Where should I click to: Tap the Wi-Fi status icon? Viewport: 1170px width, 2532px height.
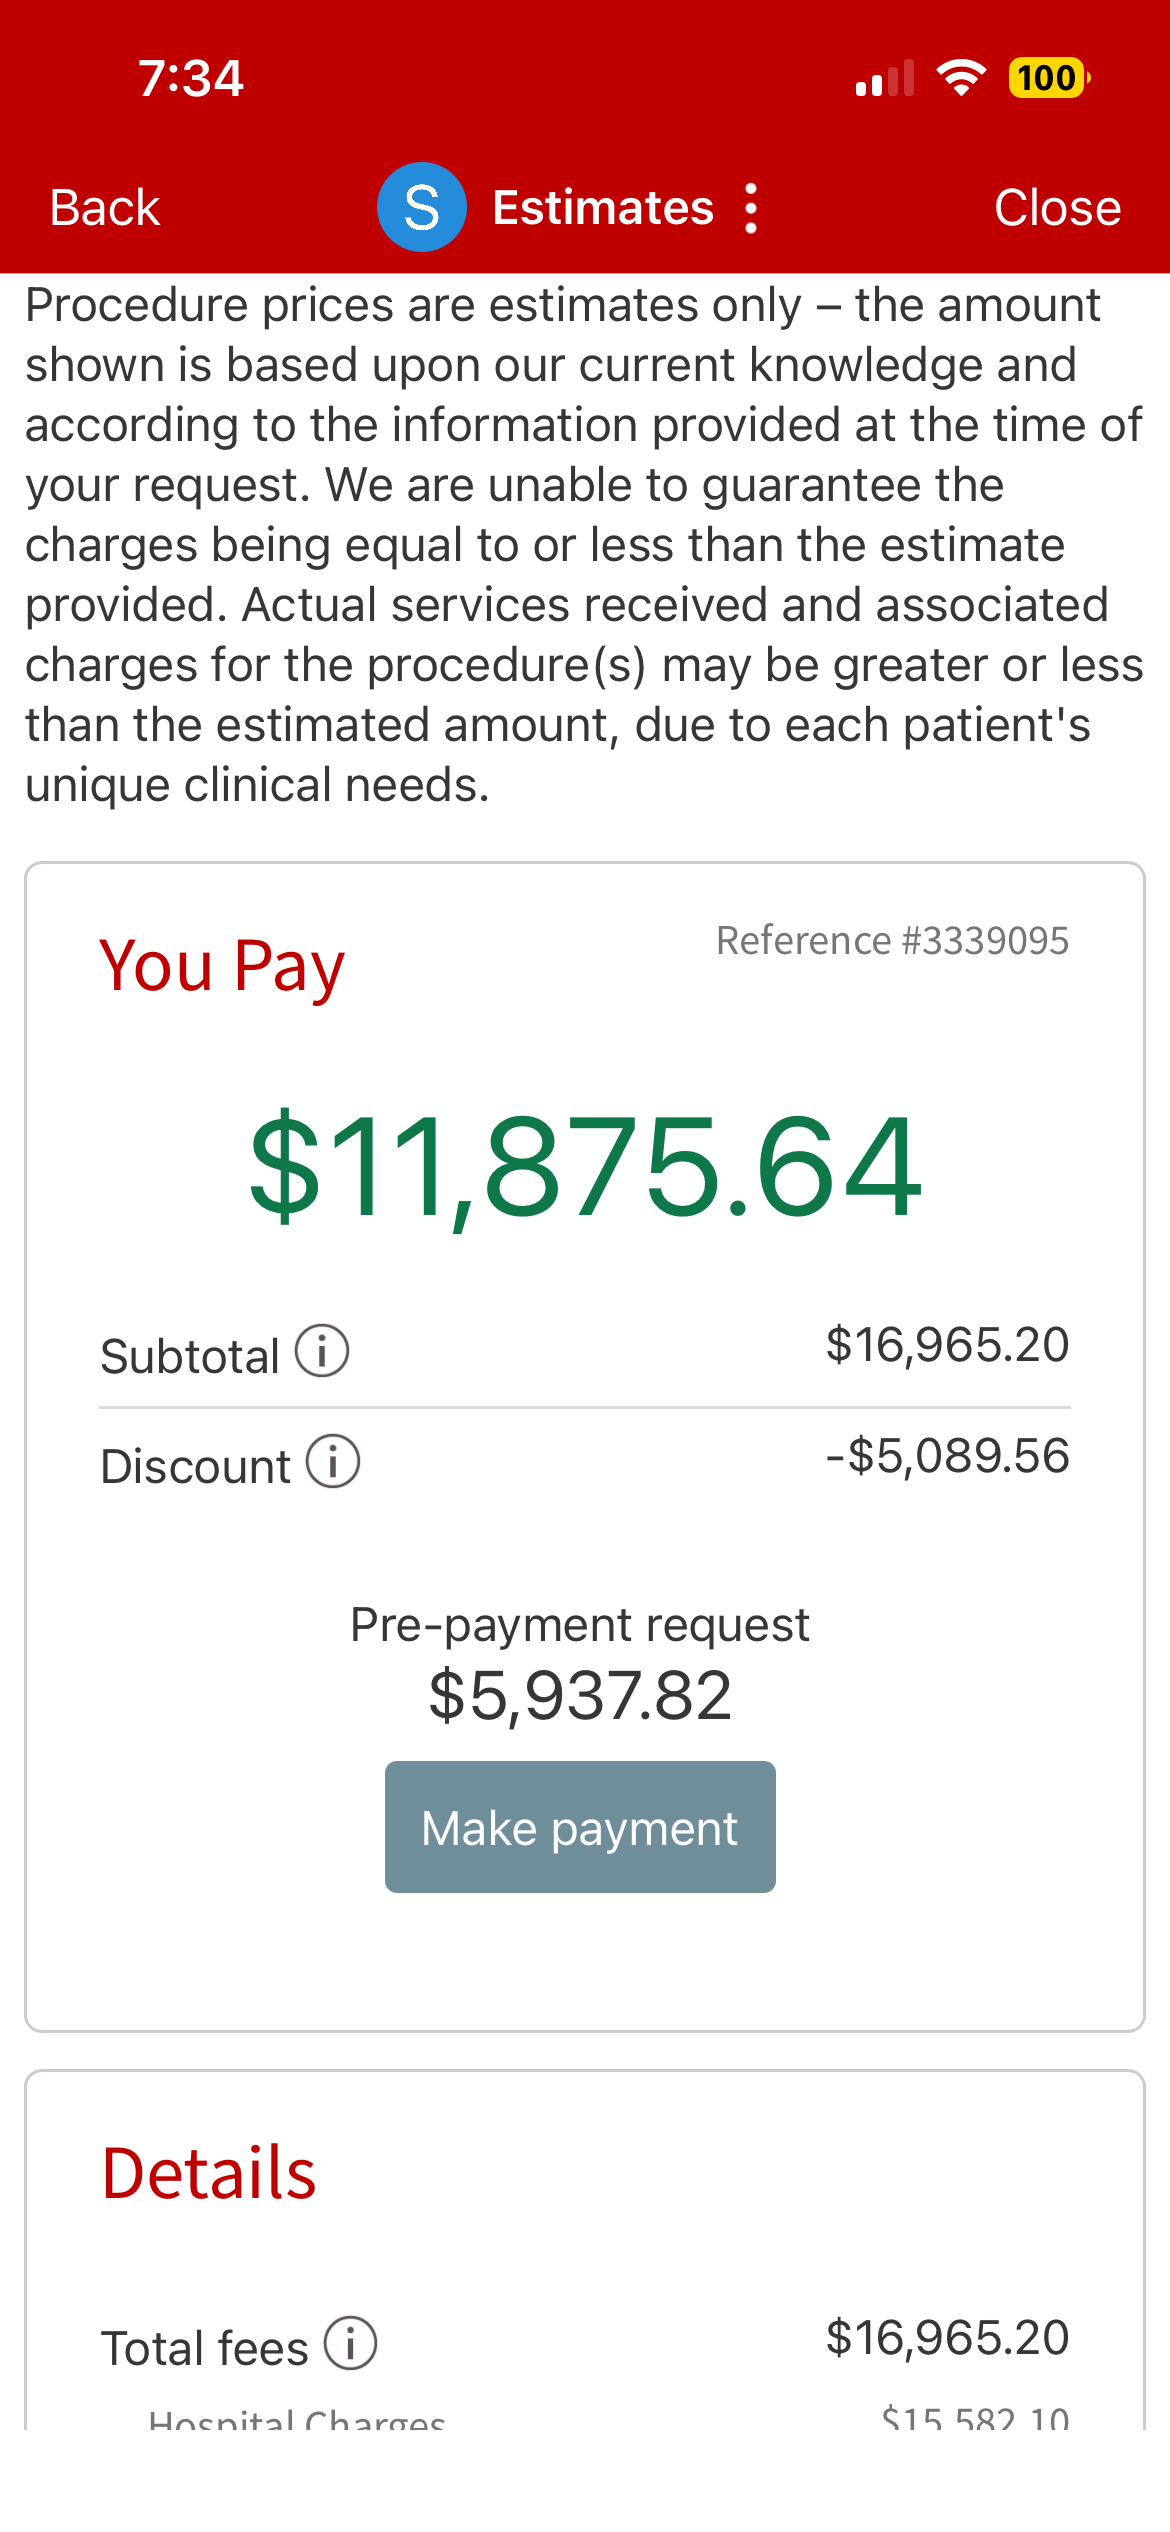[961, 77]
